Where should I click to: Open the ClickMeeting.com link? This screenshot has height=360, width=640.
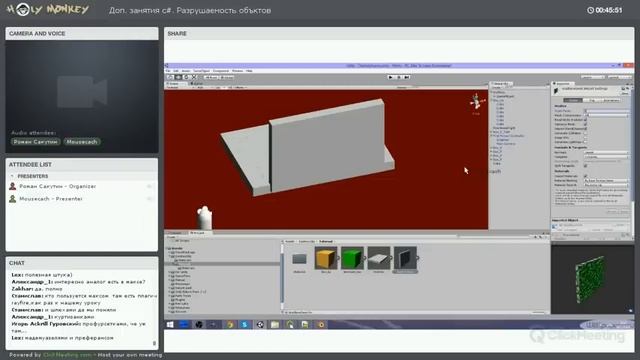[67, 355]
